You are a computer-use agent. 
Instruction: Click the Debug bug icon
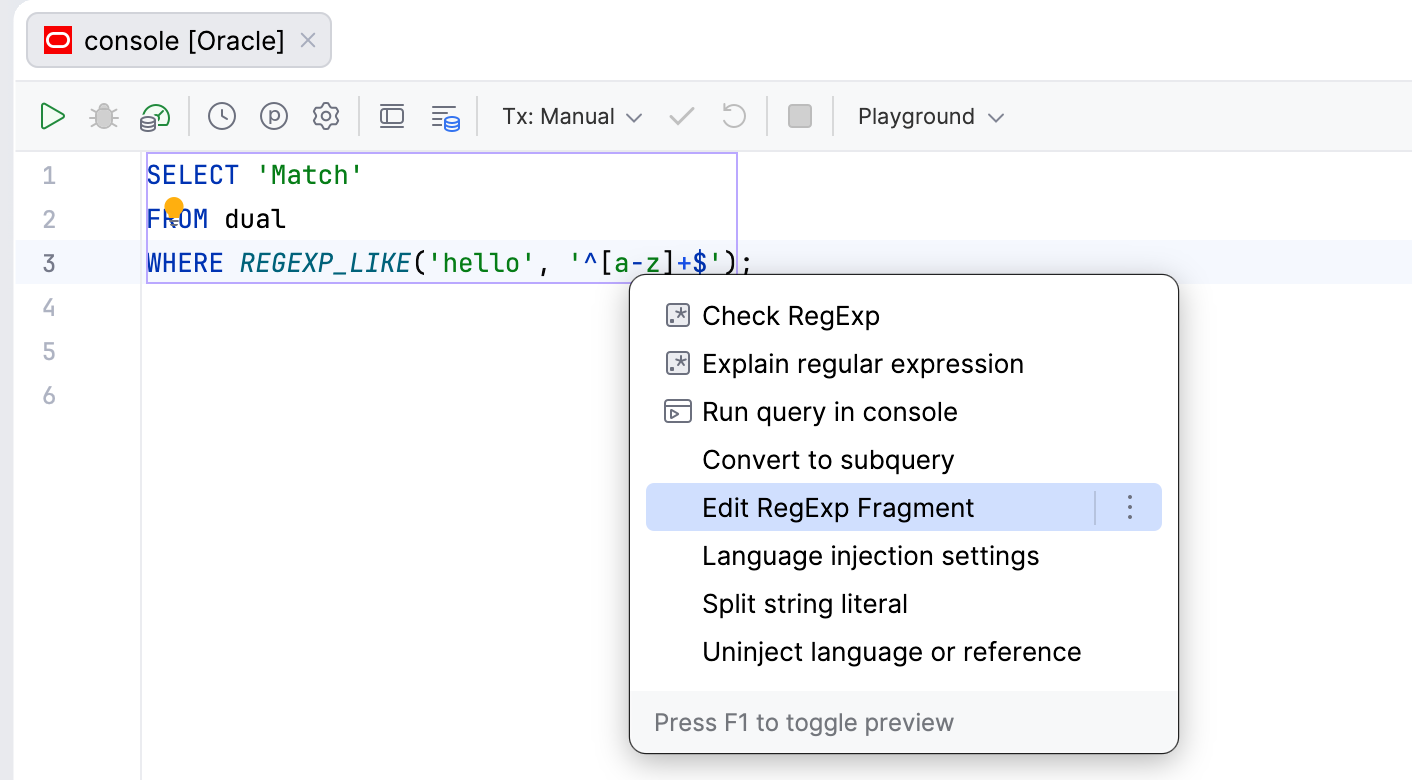(104, 117)
